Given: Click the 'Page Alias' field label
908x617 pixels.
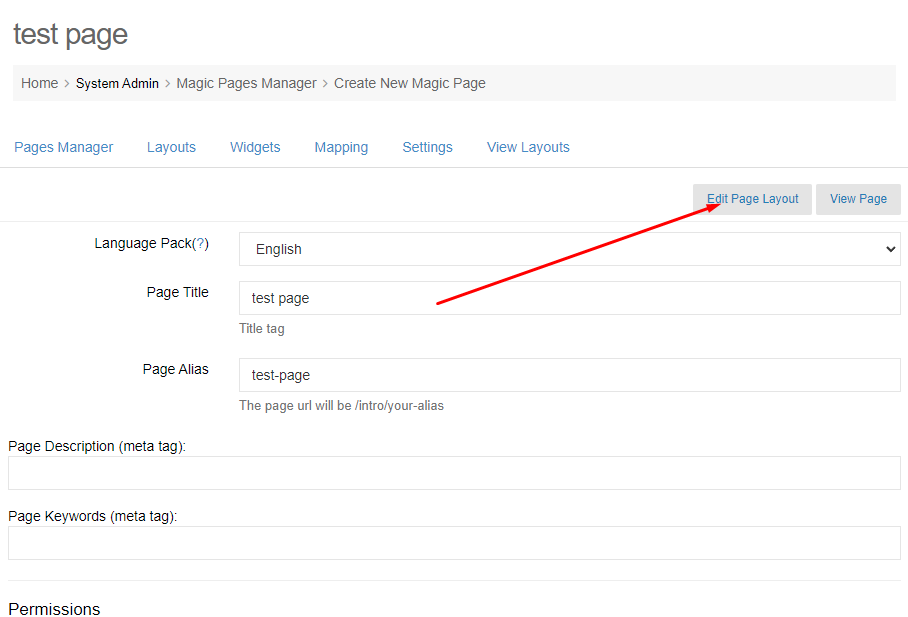Looking at the screenshot, I should point(175,369).
